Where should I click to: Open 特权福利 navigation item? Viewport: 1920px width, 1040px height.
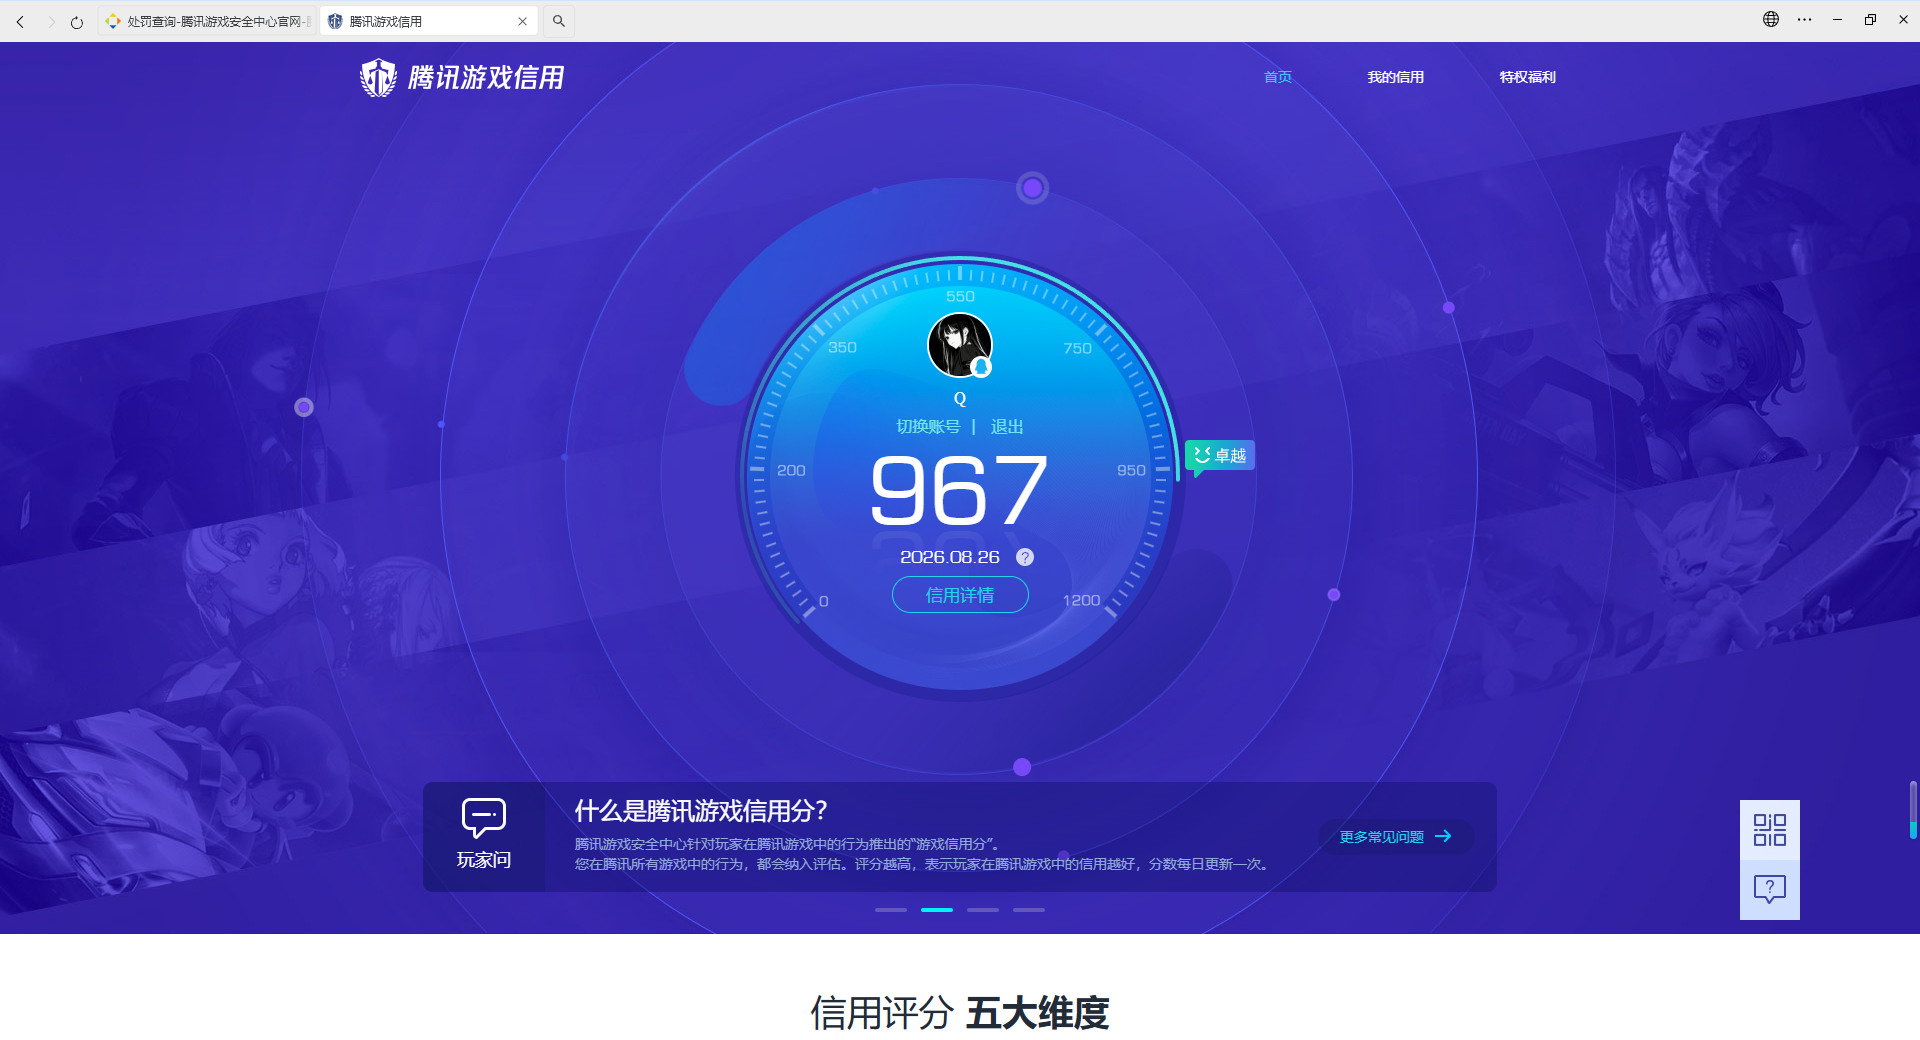click(x=1527, y=77)
